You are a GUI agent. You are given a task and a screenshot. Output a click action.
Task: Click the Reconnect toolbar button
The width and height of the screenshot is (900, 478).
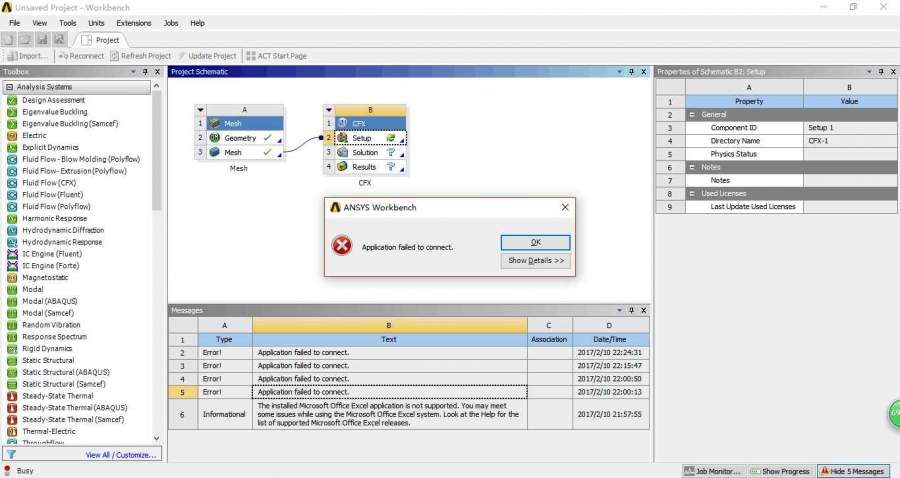click(x=81, y=56)
